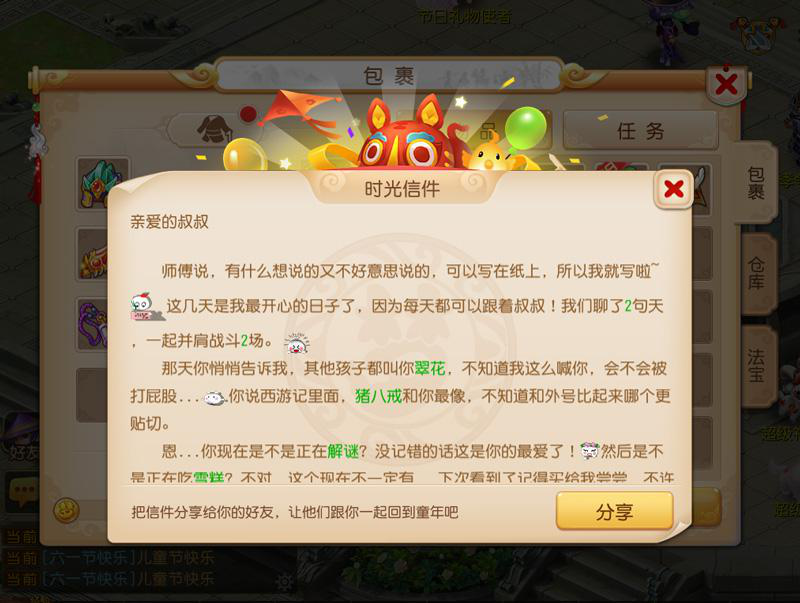Click the green 解谜 text

click(x=343, y=451)
